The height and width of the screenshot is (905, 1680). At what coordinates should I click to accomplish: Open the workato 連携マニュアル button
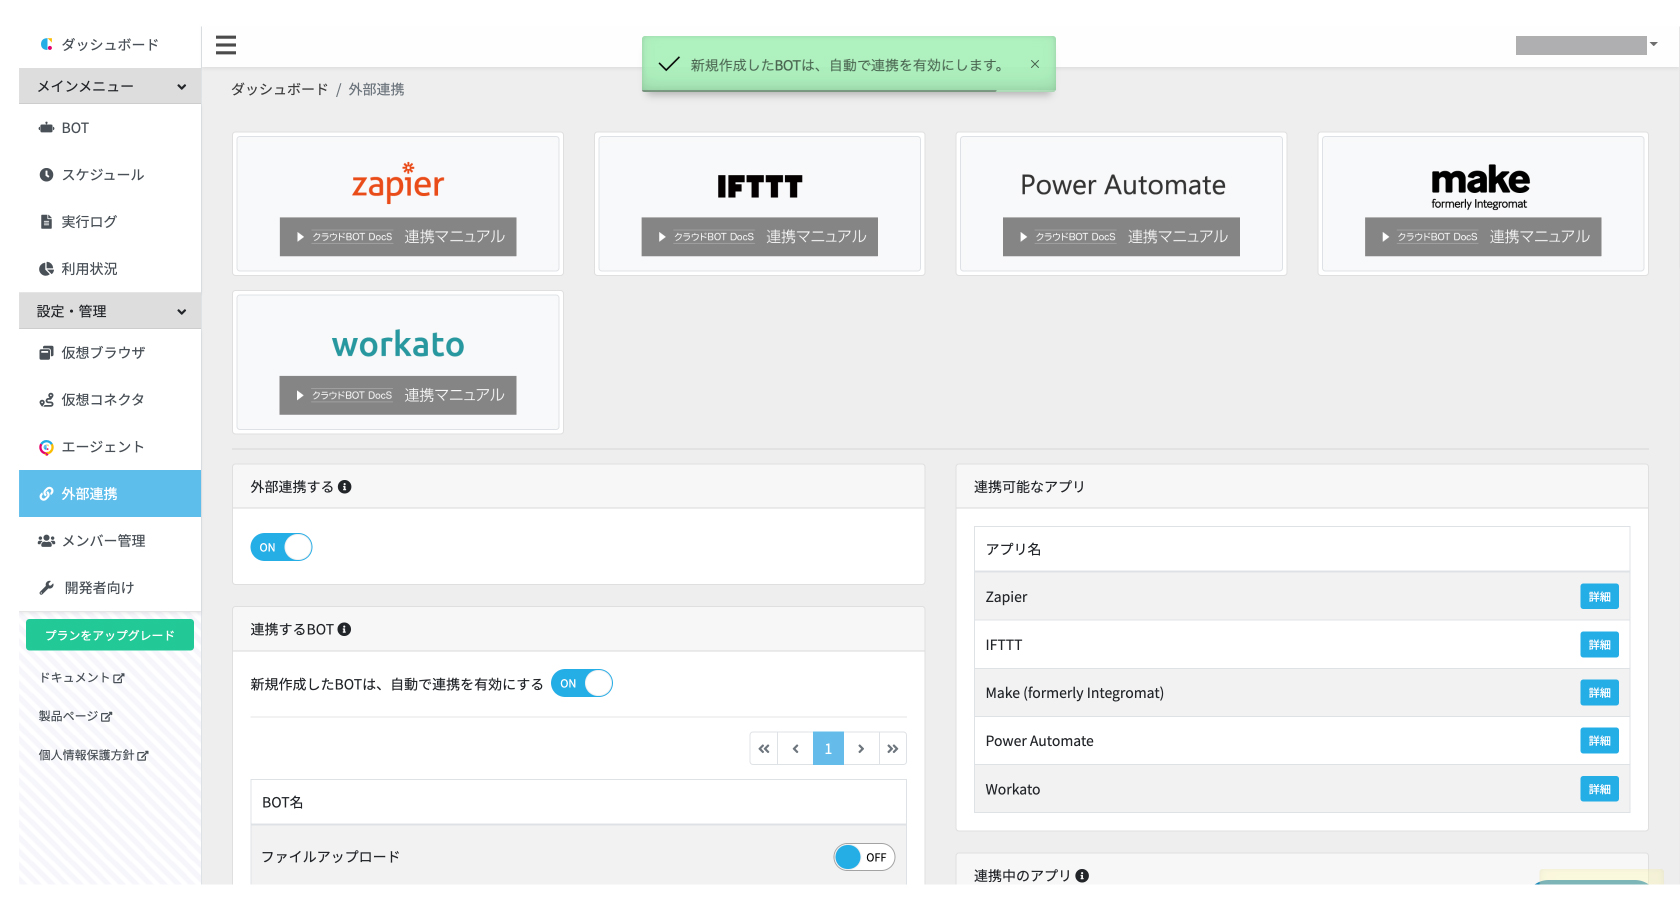point(398,395)
